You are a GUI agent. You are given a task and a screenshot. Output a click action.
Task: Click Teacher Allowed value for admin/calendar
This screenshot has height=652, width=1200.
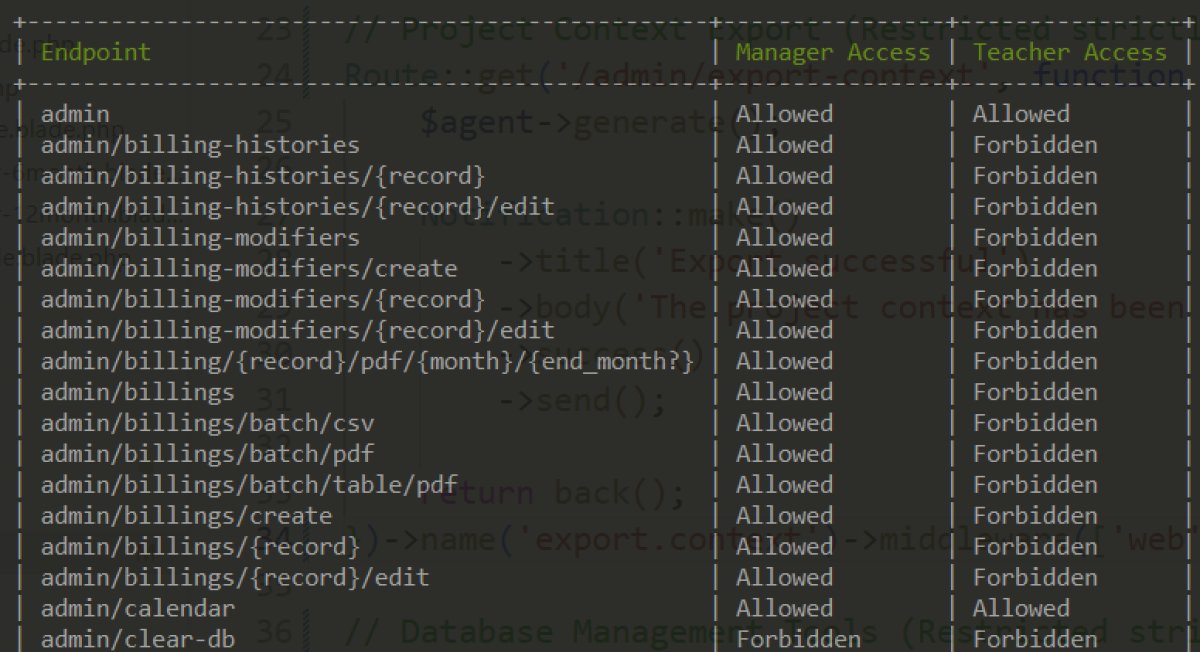[1021, 608]
